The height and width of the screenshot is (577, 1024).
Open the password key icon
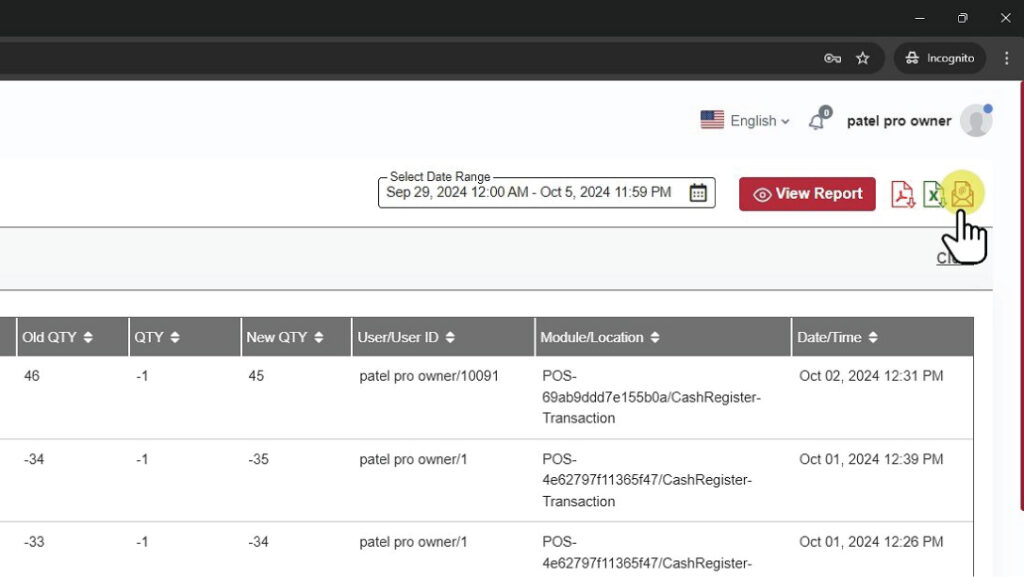832,58
